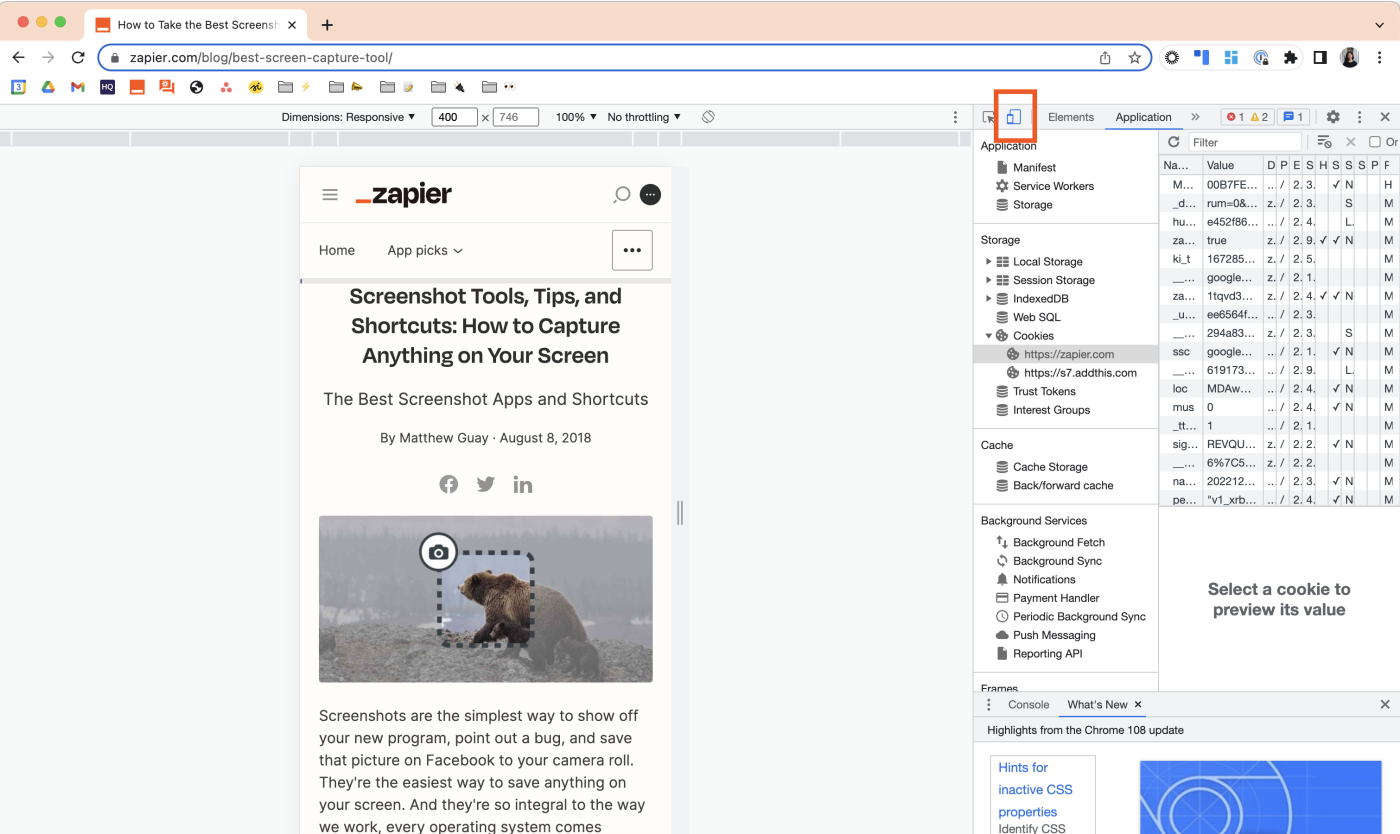Select the Manifest item in Application sidebar
The height and width of the screenshot is (834, 1400).
point(1034,168)
